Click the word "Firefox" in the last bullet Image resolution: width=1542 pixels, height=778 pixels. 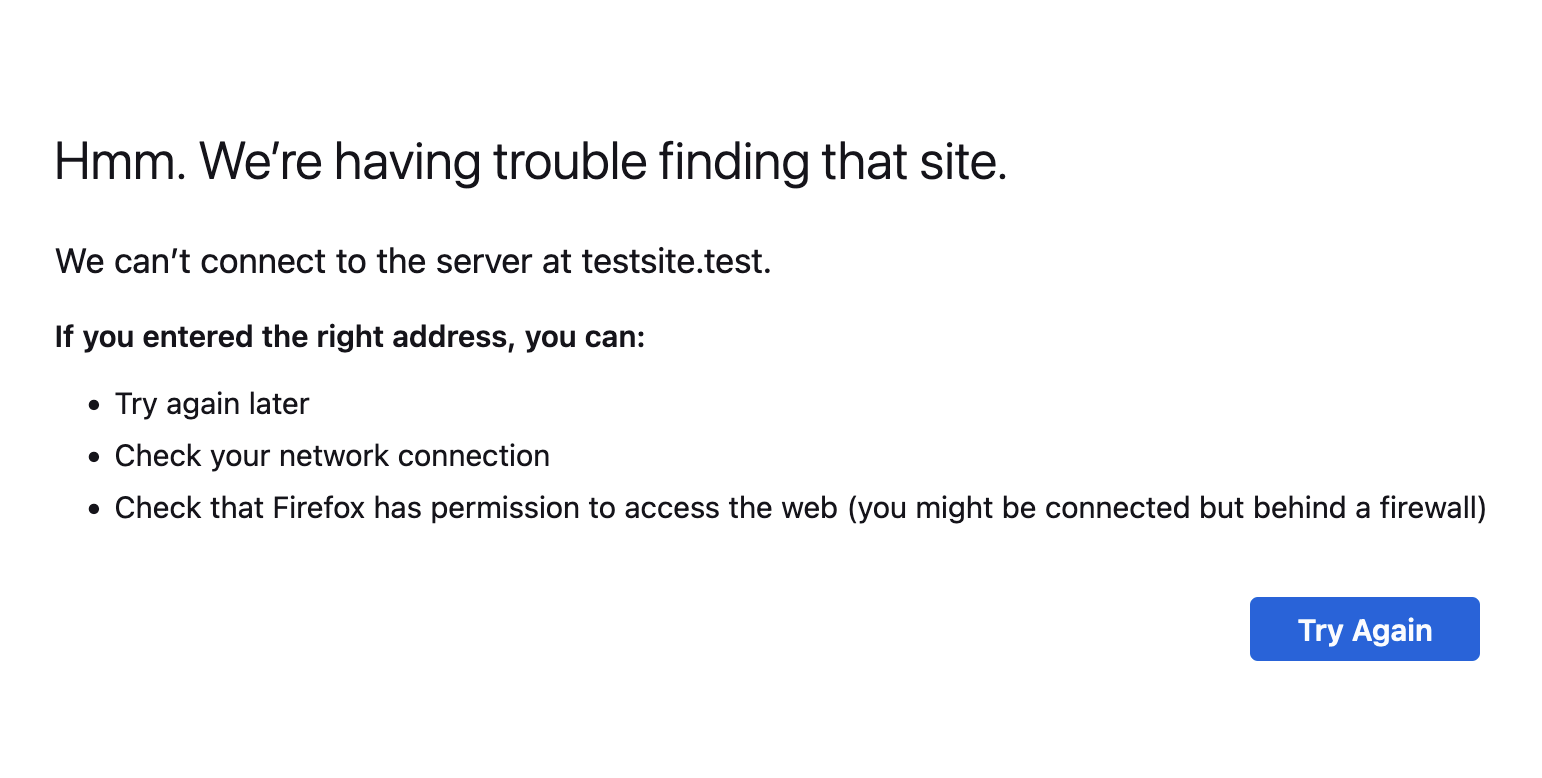point(317,508)
